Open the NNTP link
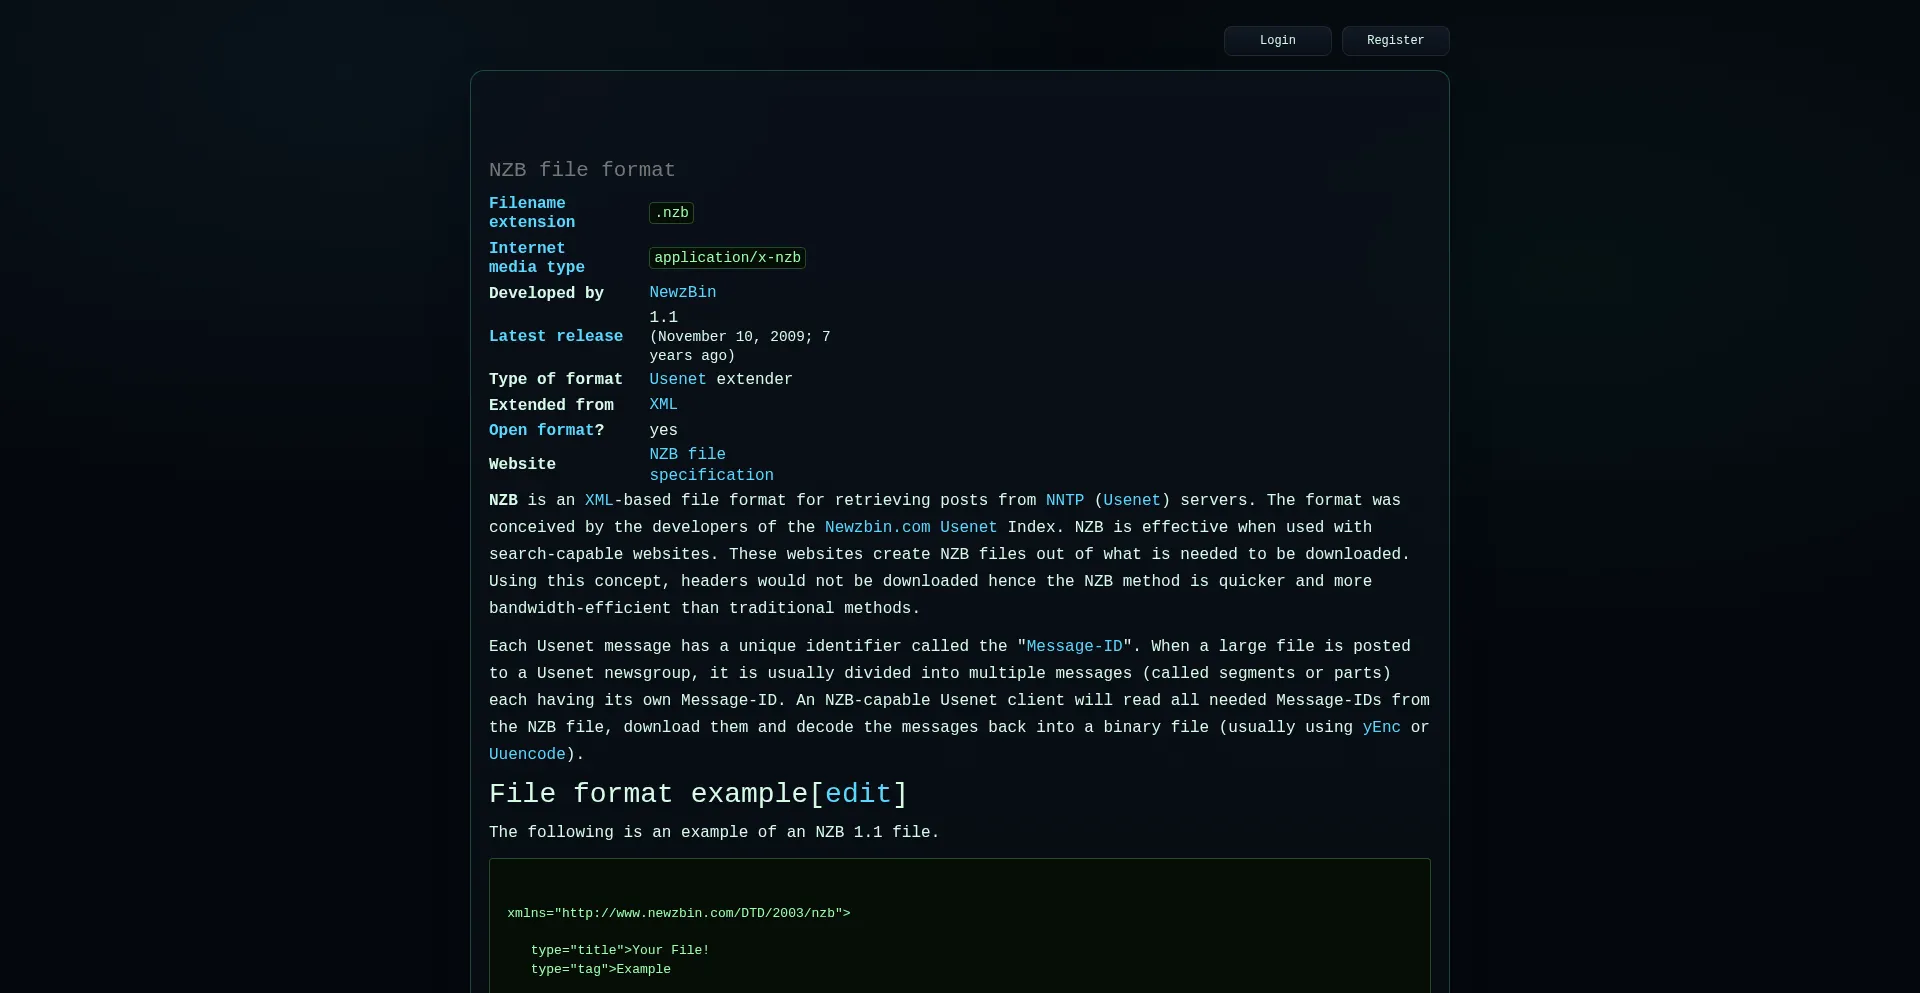Screen dimensions: 1920x993 pyautogui.click(x=1065, y=501)
